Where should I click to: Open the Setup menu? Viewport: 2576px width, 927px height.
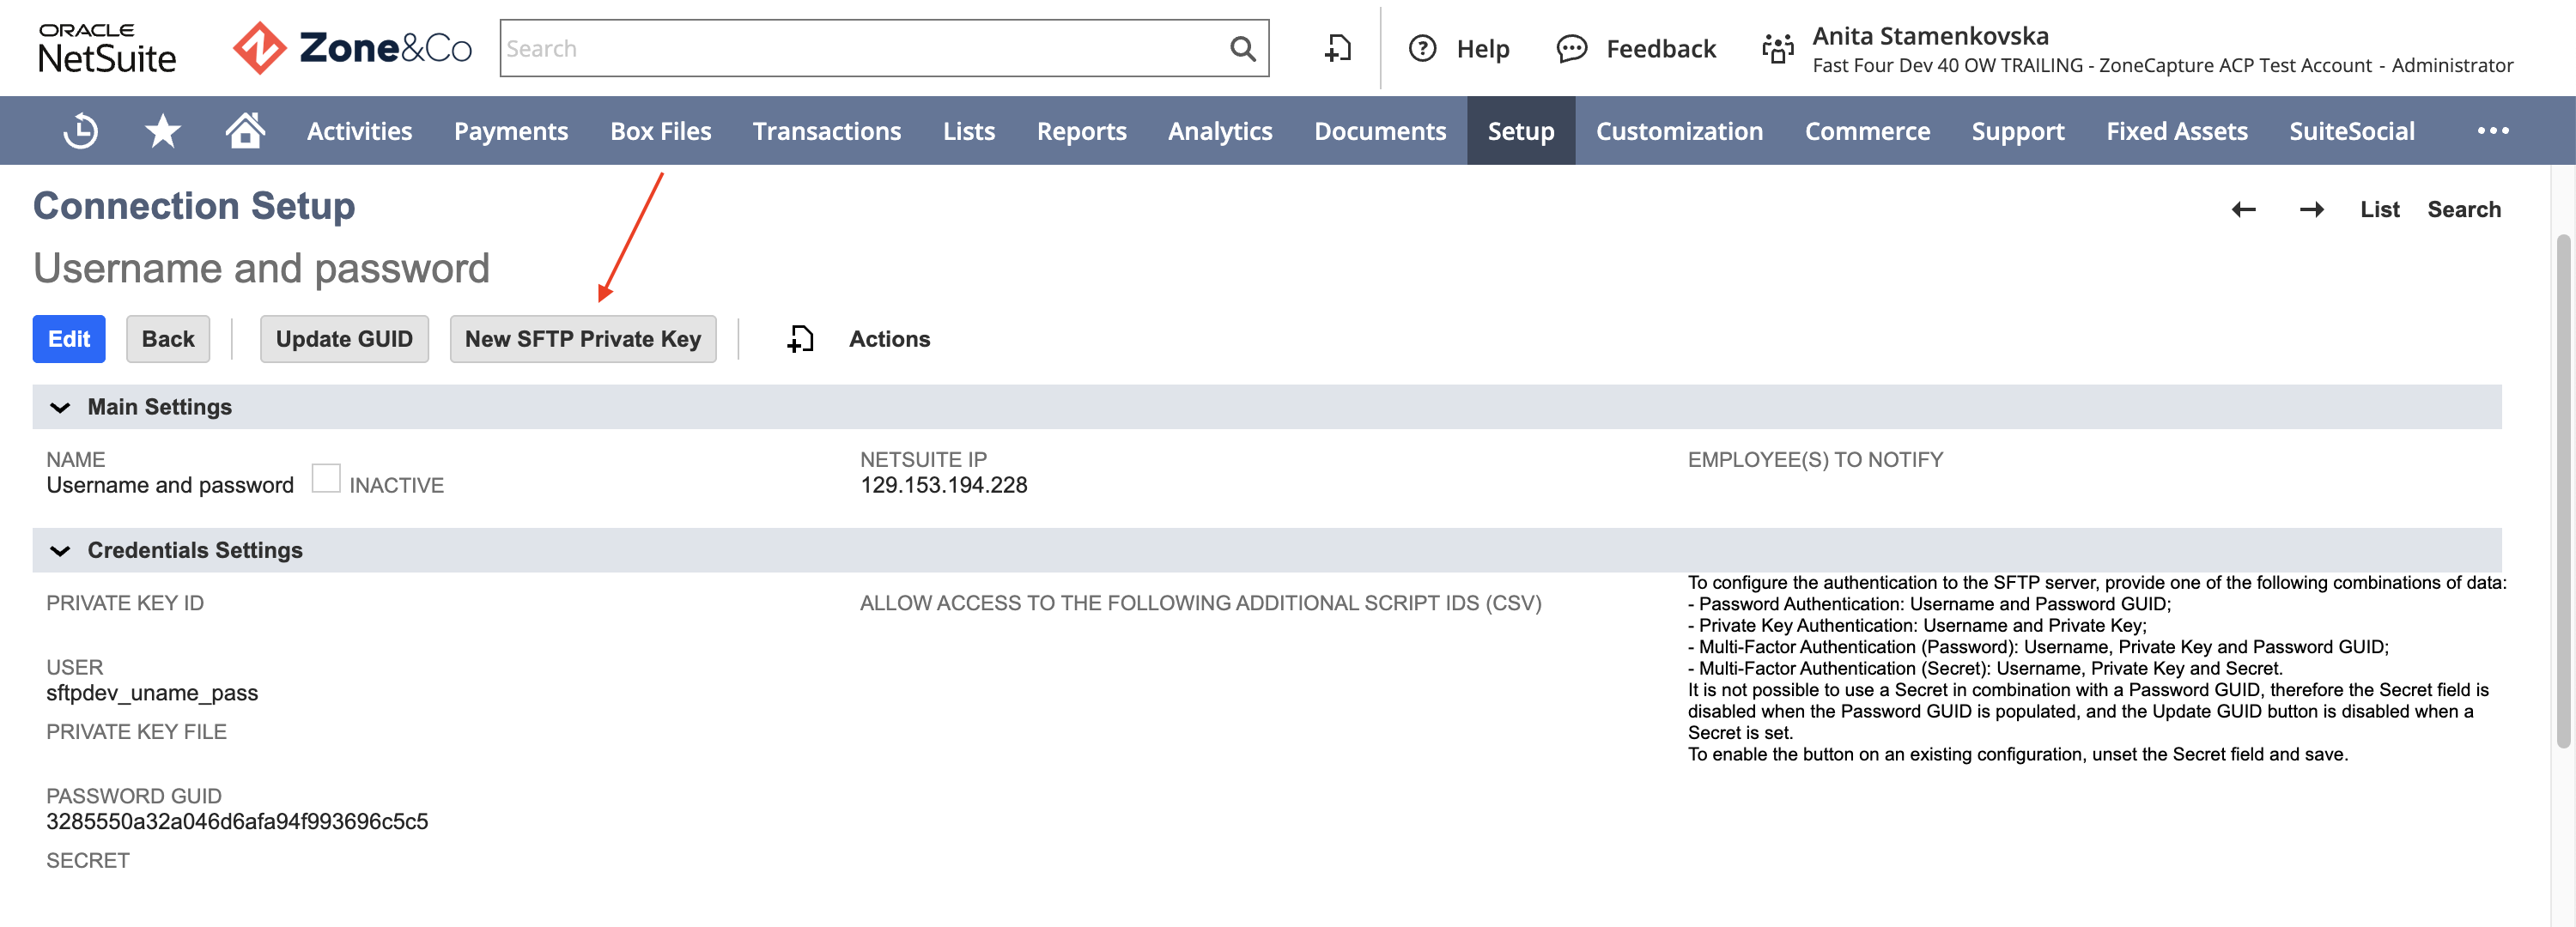point(1520,131)
